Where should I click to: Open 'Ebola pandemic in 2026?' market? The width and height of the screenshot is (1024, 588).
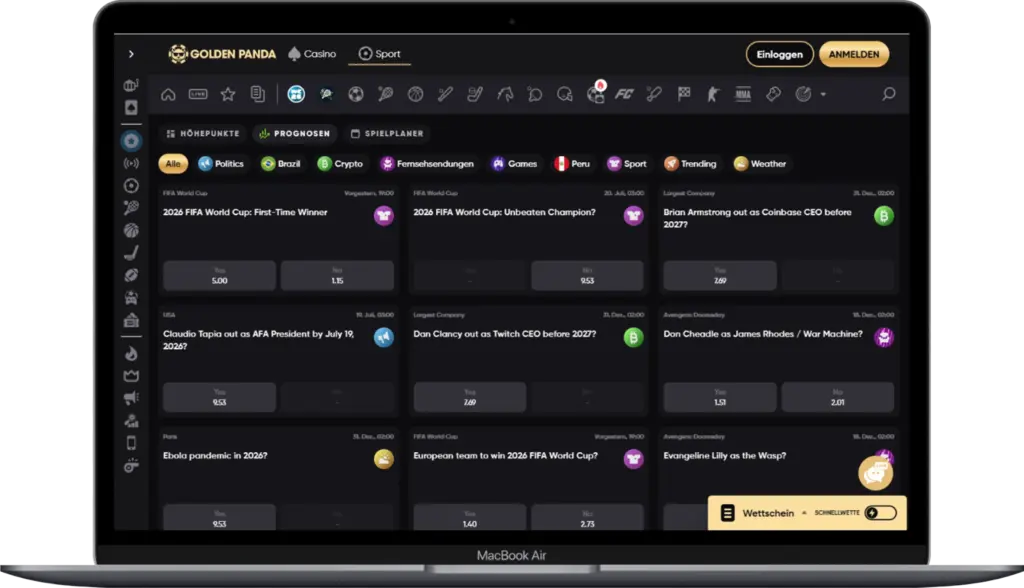[215, 455]
